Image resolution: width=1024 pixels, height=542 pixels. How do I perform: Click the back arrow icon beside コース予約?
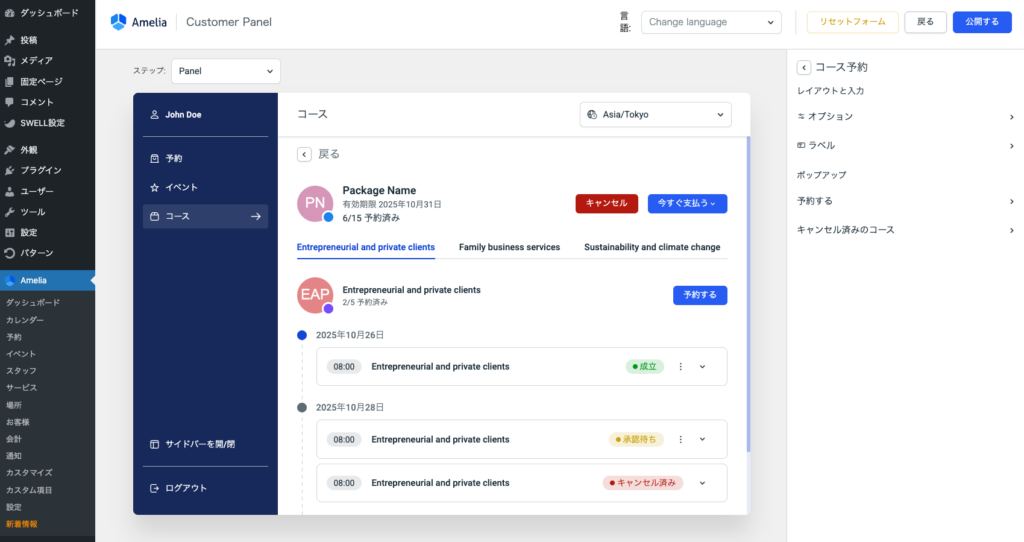[x=803, y=67]
